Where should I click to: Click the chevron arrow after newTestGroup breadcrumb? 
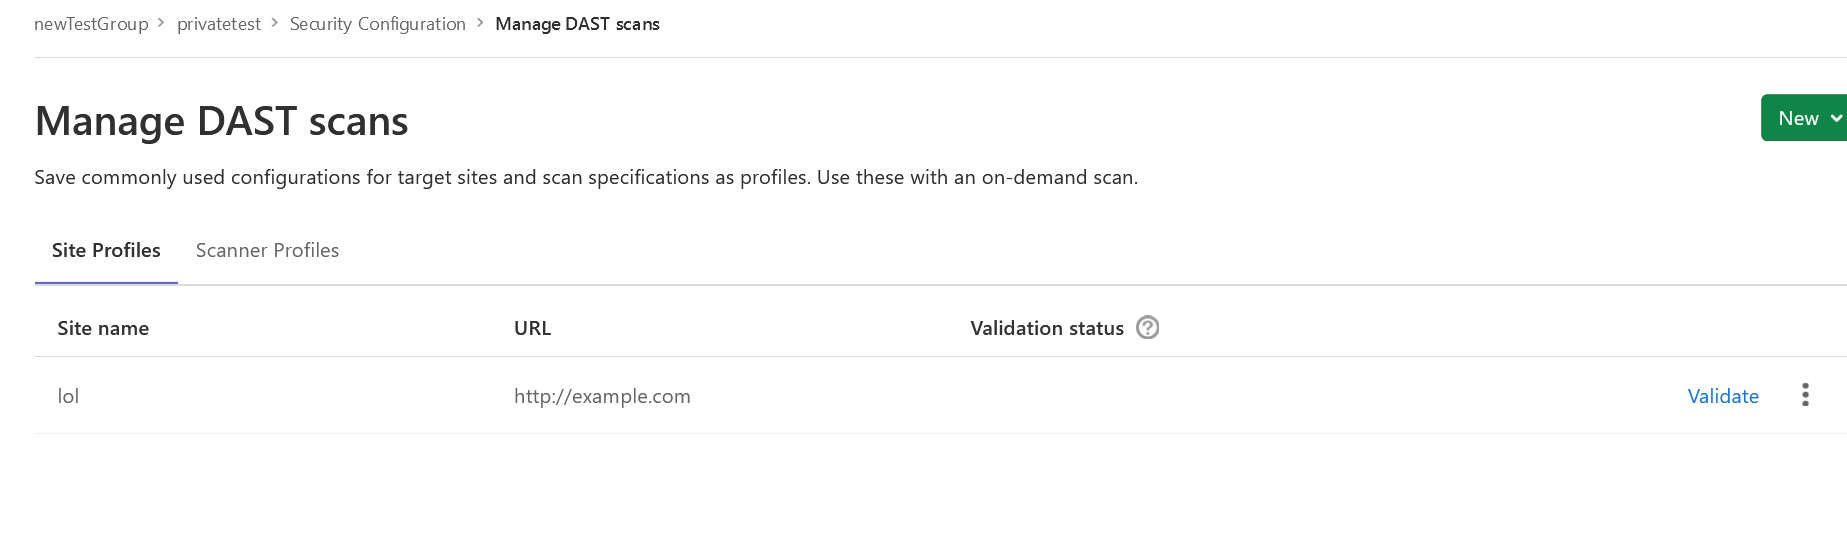(x=161, y=23)
